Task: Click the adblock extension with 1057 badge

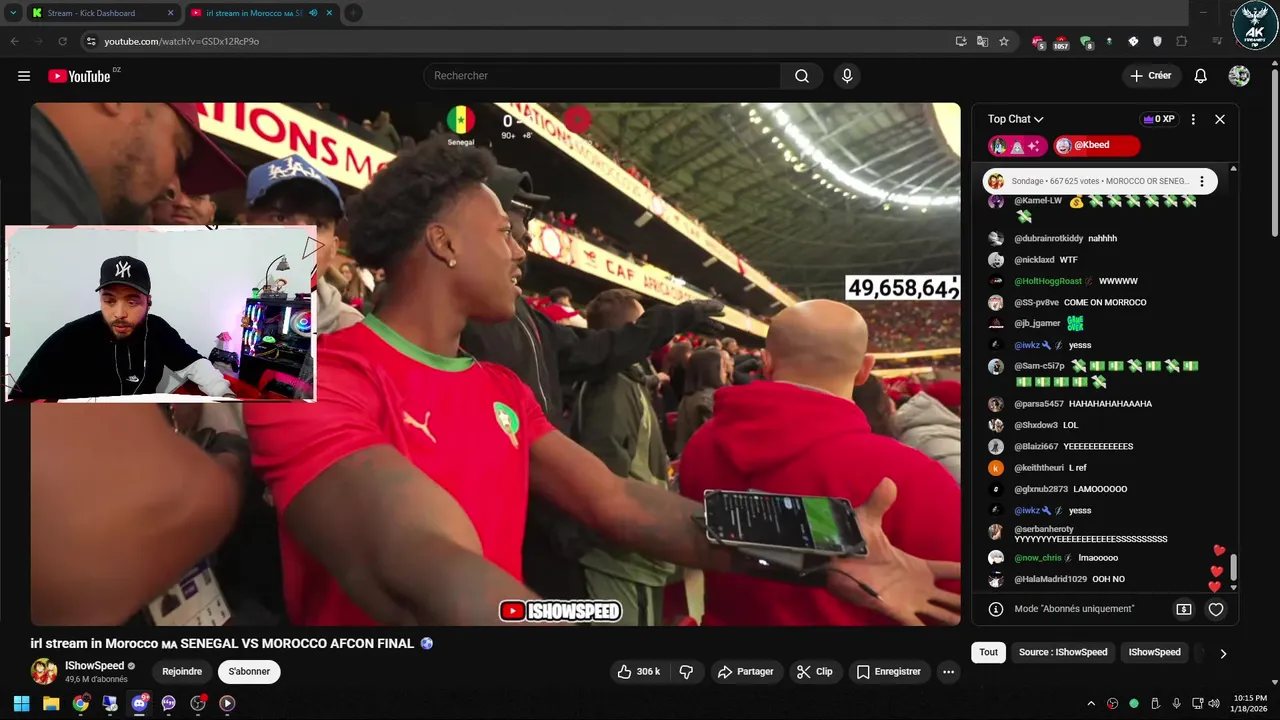Action: pos(1061,42)
